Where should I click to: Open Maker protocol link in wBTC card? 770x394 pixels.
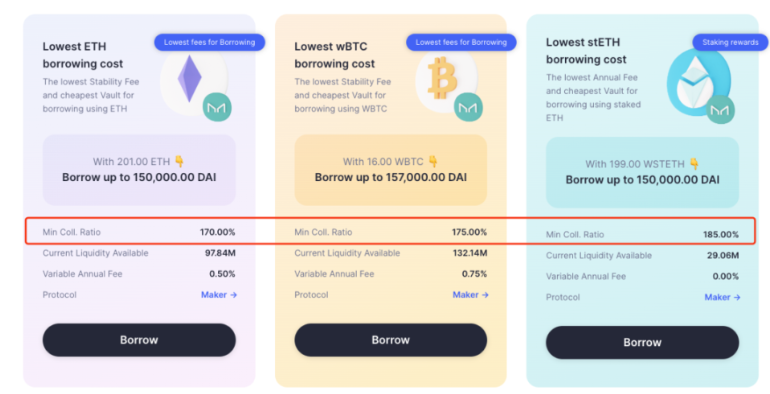pyautogui.click(x=470, y=295)
